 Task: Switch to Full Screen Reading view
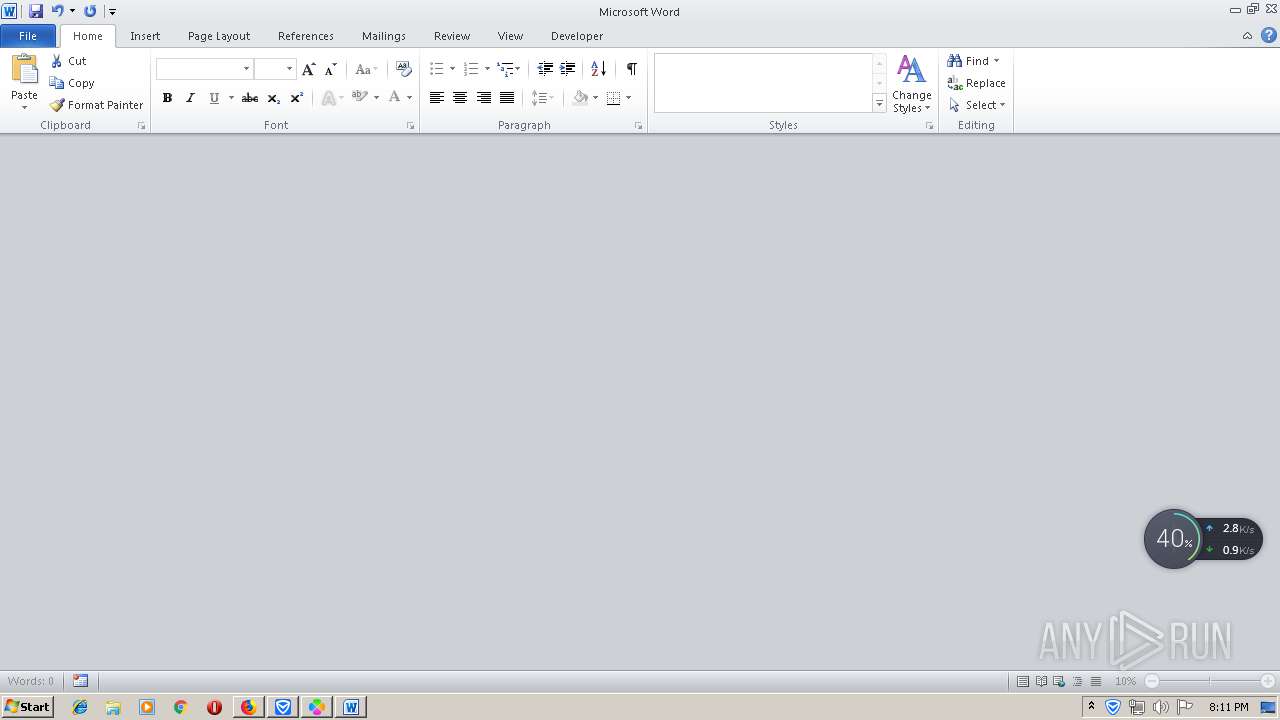pos(1041,681)
